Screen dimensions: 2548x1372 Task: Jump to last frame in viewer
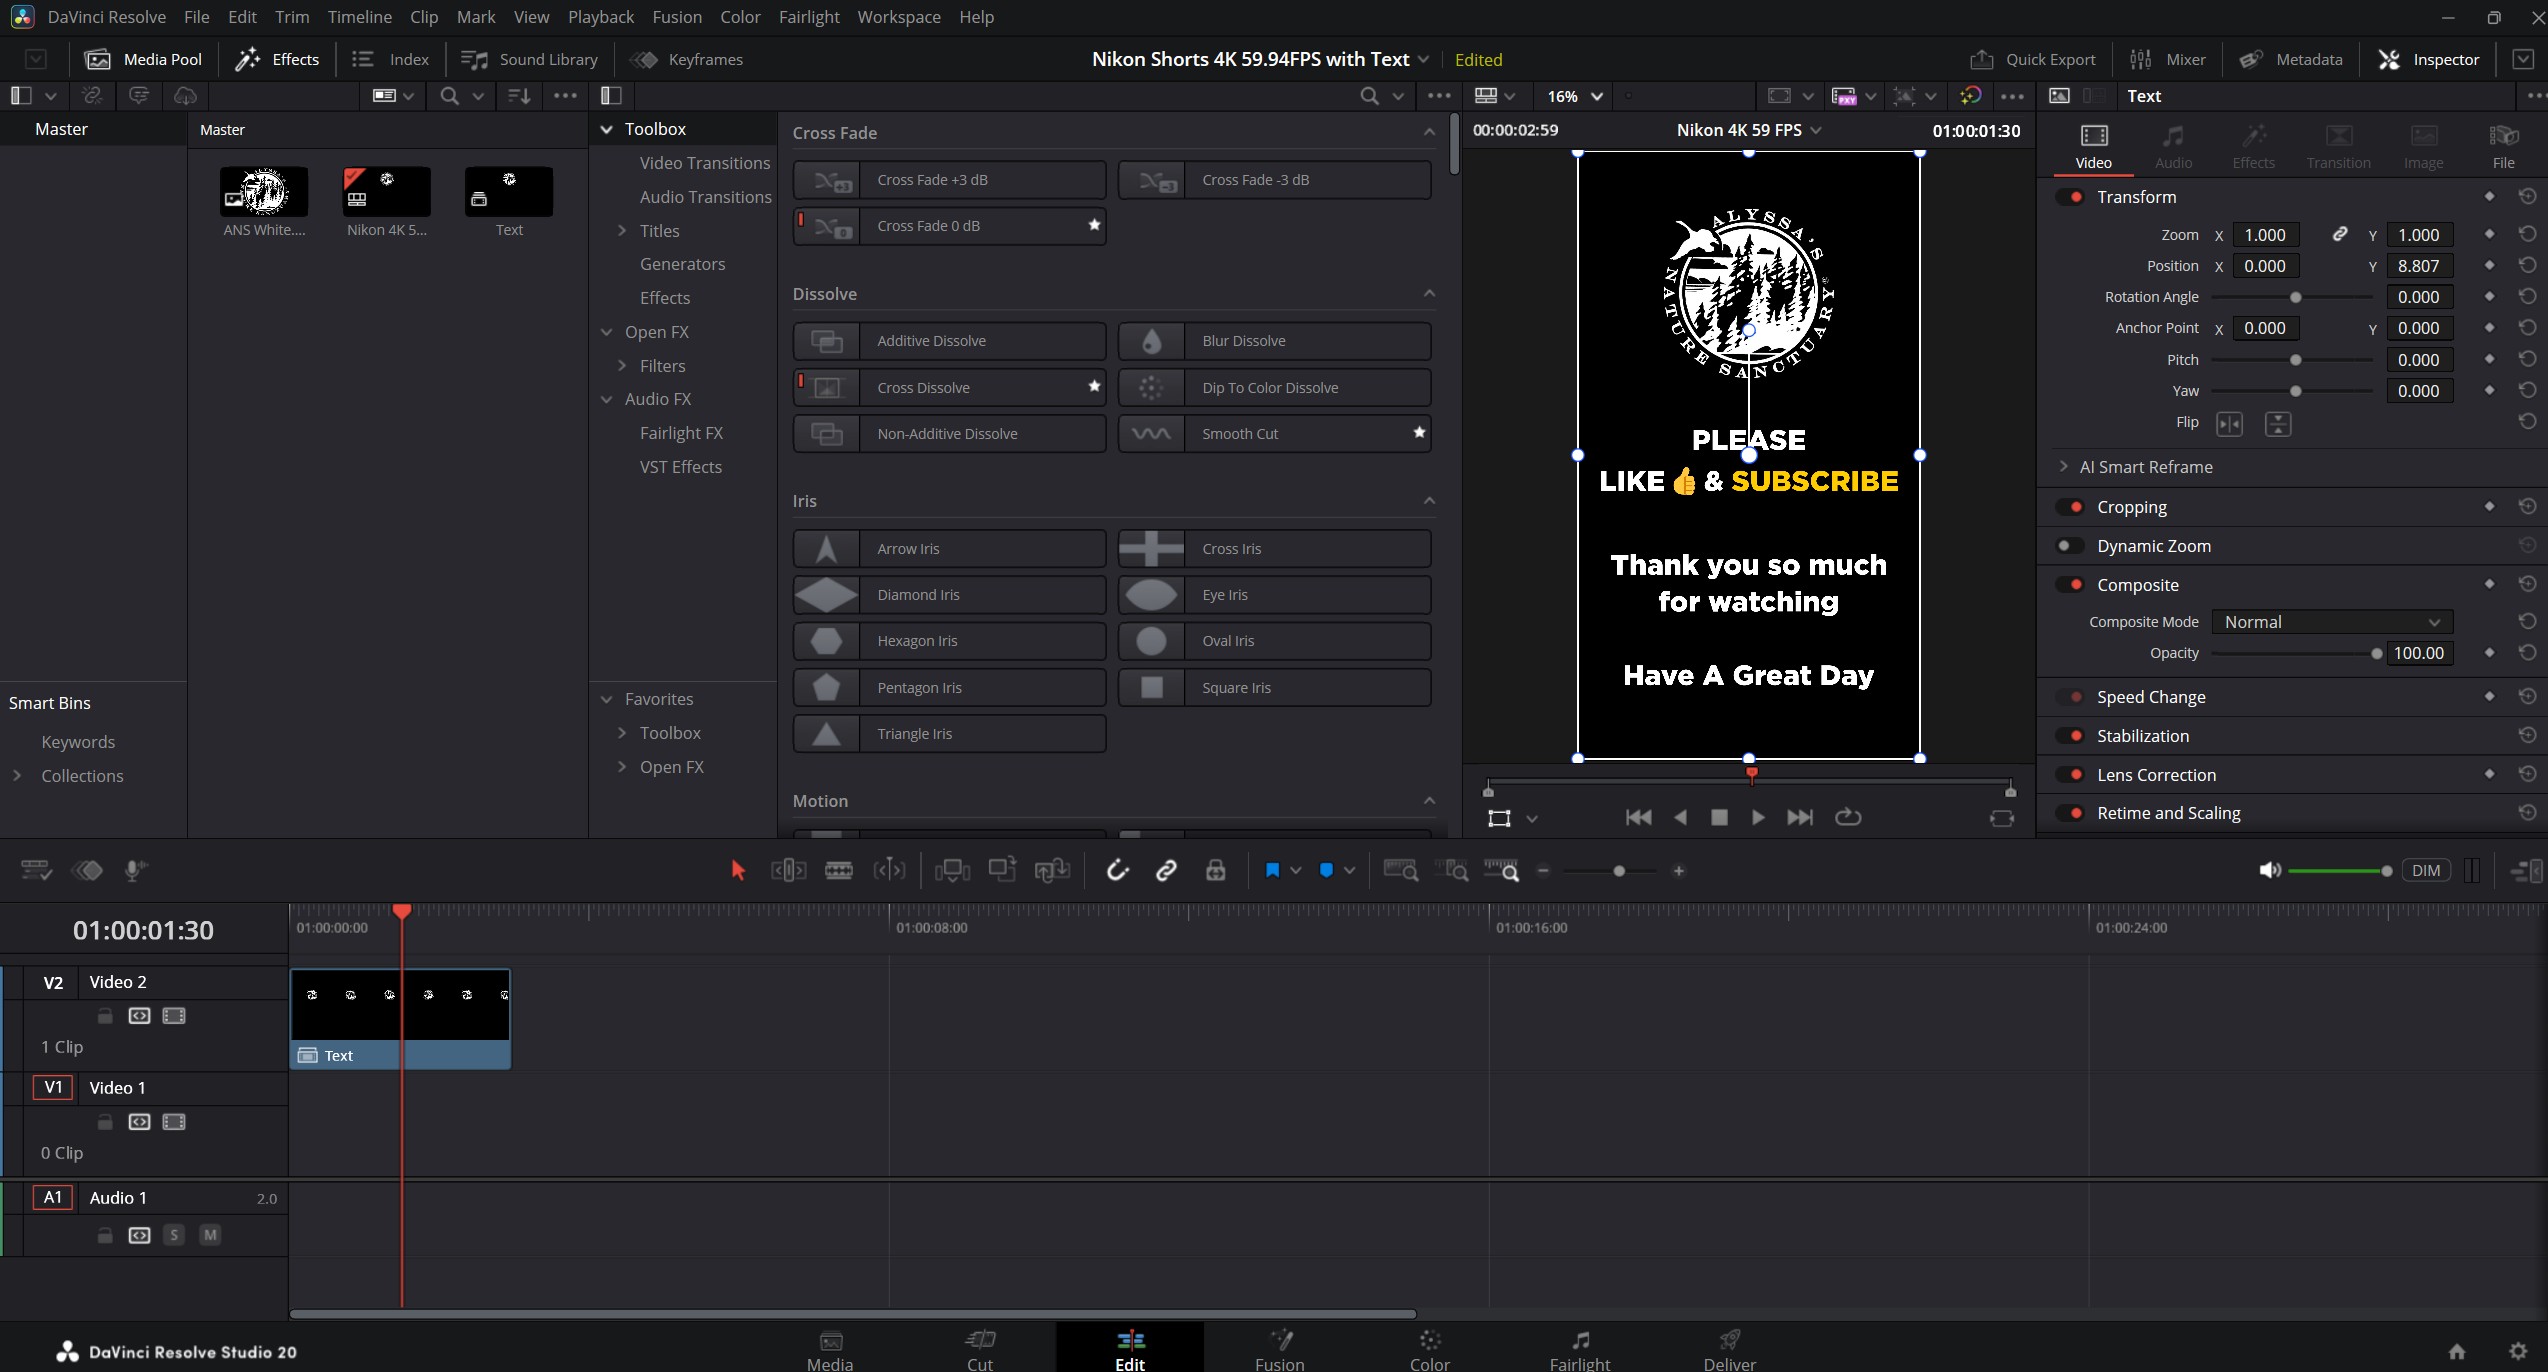(1799, 817)
